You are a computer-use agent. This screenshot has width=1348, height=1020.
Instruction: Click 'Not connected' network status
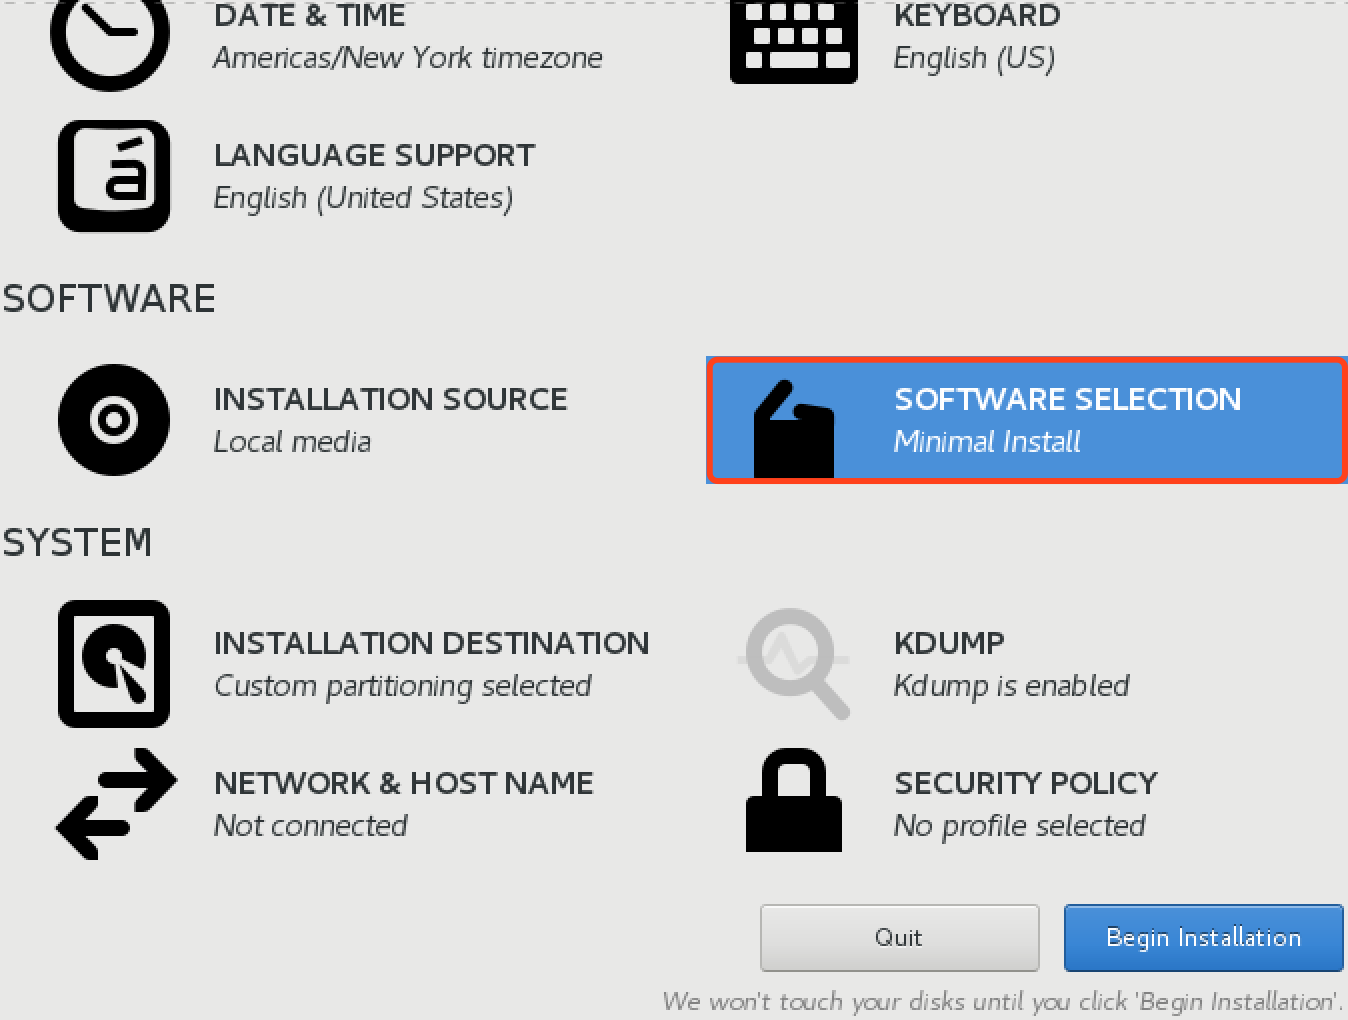pyautogui.click(x=311, y=826)
